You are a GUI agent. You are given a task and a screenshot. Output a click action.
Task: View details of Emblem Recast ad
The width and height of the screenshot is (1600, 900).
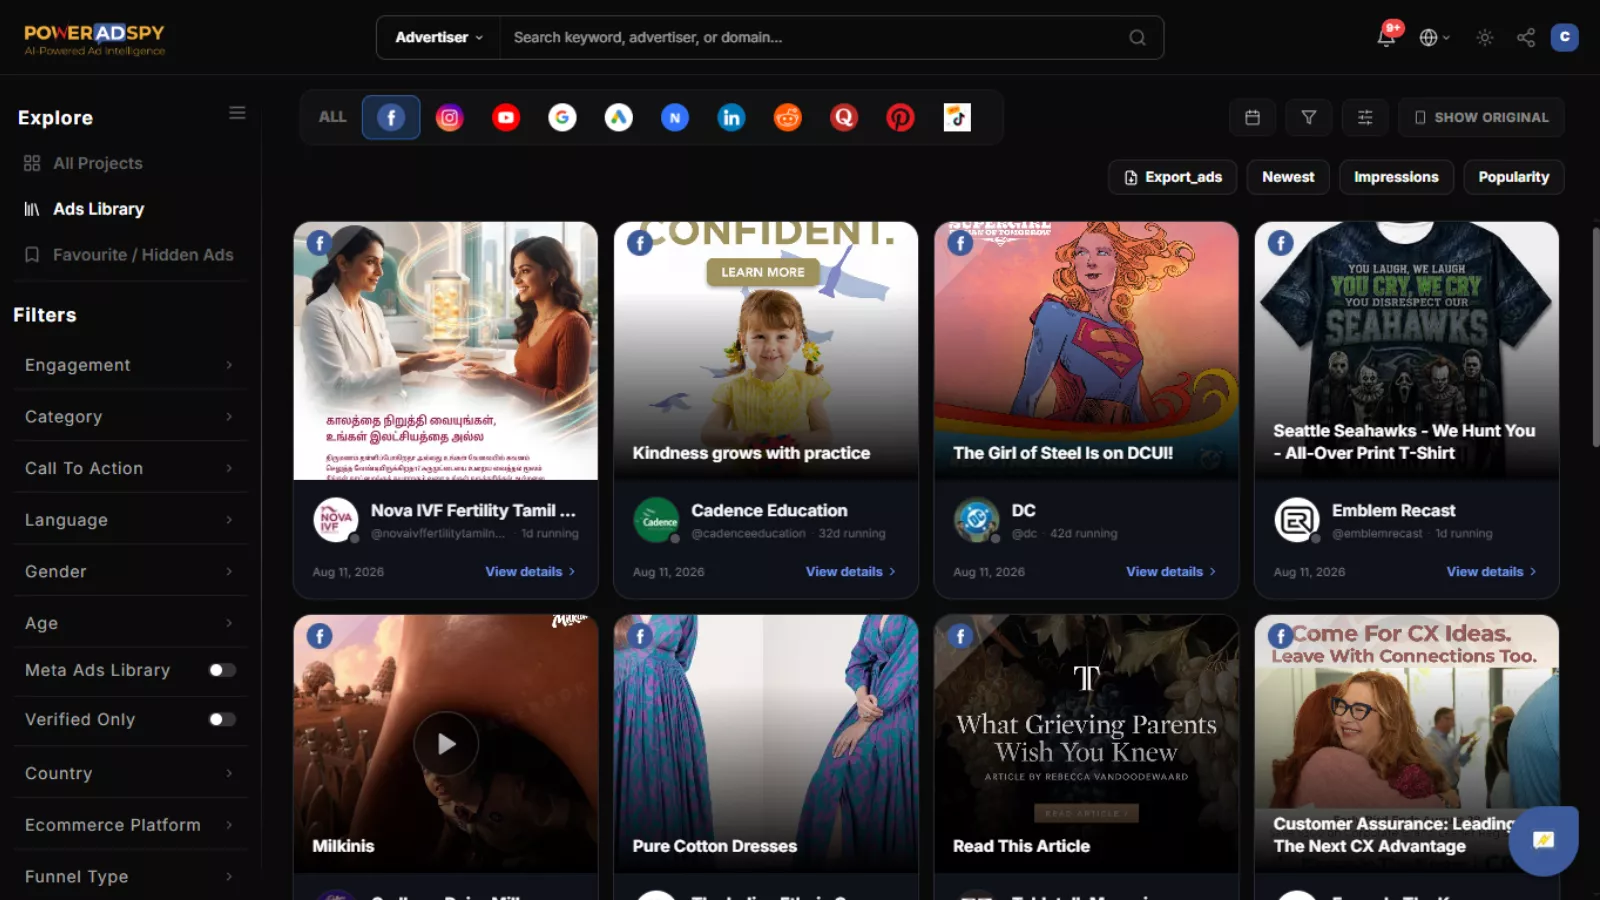pyautogui.click(x=1491, y=572)
